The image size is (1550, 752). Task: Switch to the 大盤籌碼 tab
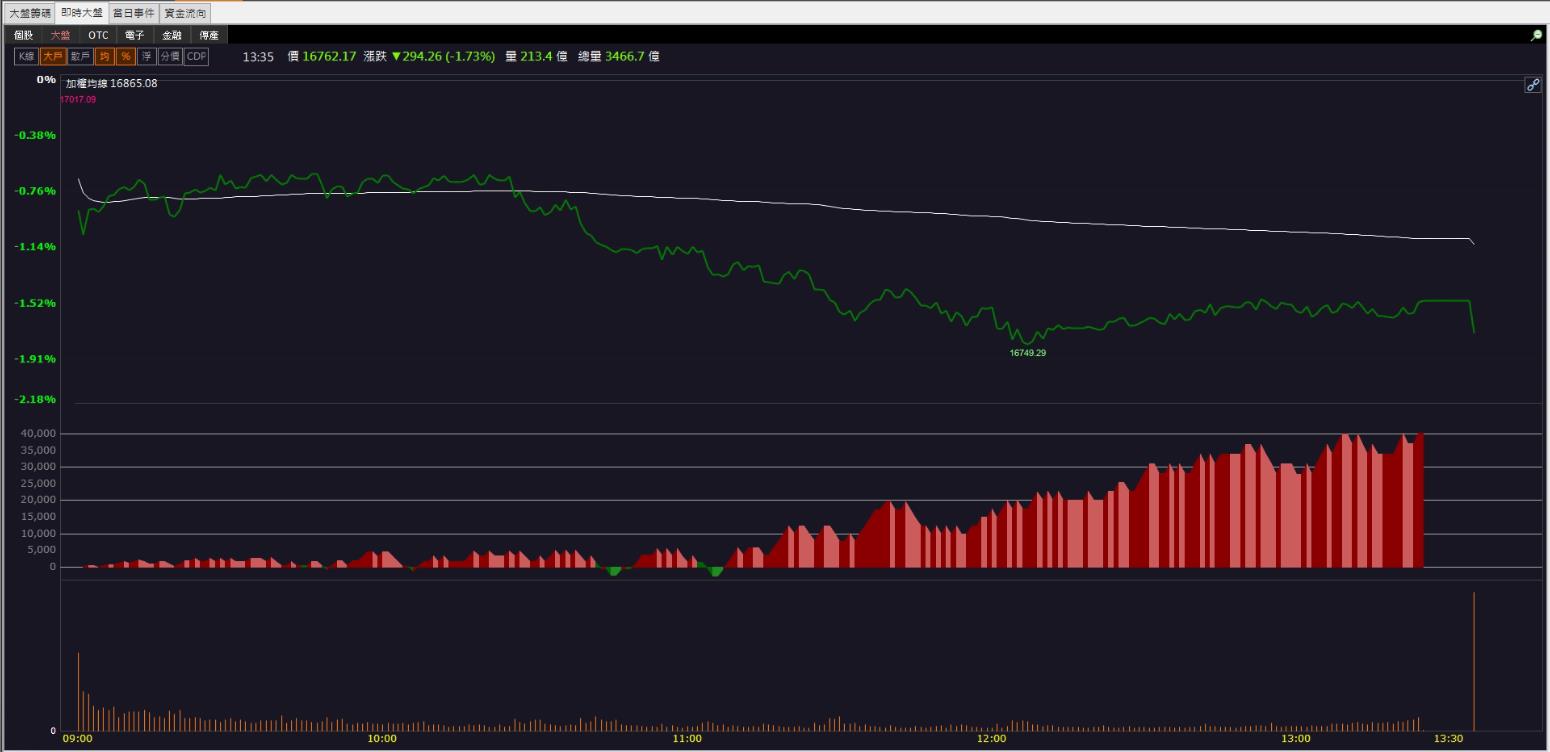click(28, 13)
